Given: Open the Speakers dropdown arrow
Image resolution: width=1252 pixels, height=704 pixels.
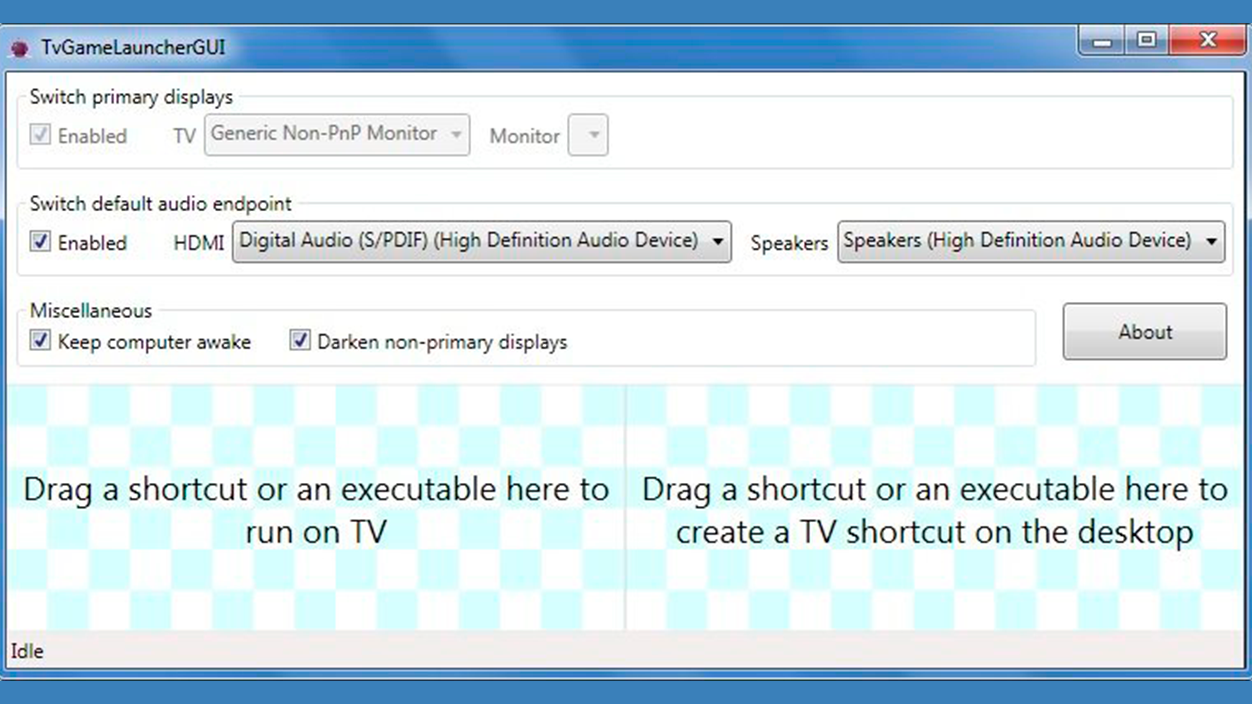Looking at the screenshot, I should 1209,240.
